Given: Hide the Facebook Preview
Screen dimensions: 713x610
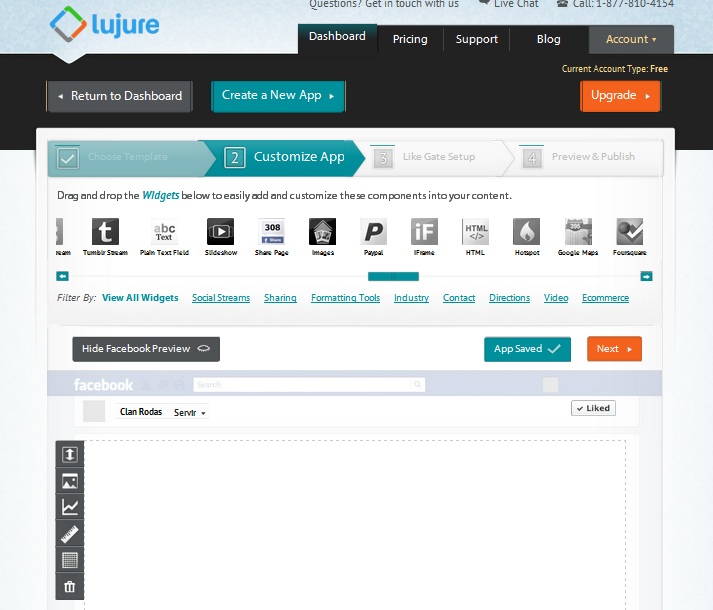Looking at the screenshot, I should point(146,349).
